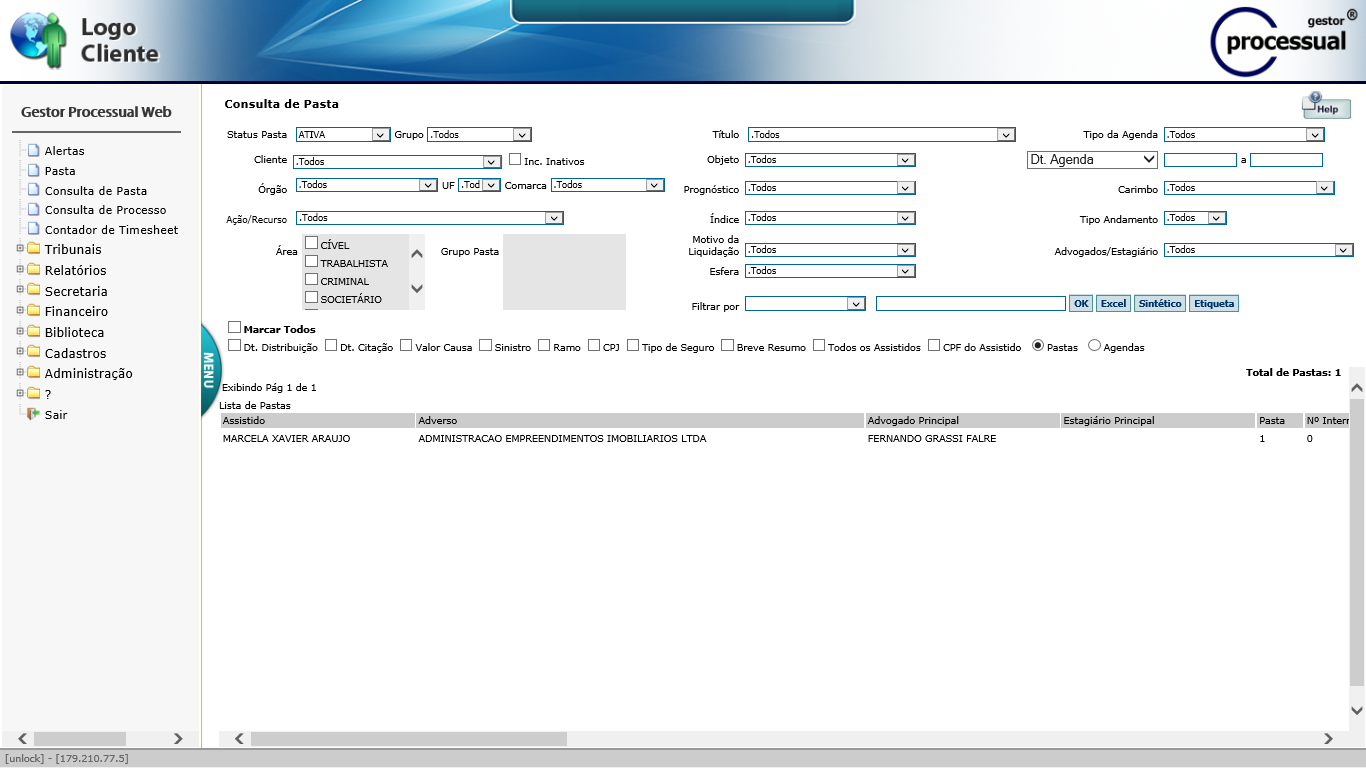
Task: Open the Cliente dropdown
Action: [397, 161]
